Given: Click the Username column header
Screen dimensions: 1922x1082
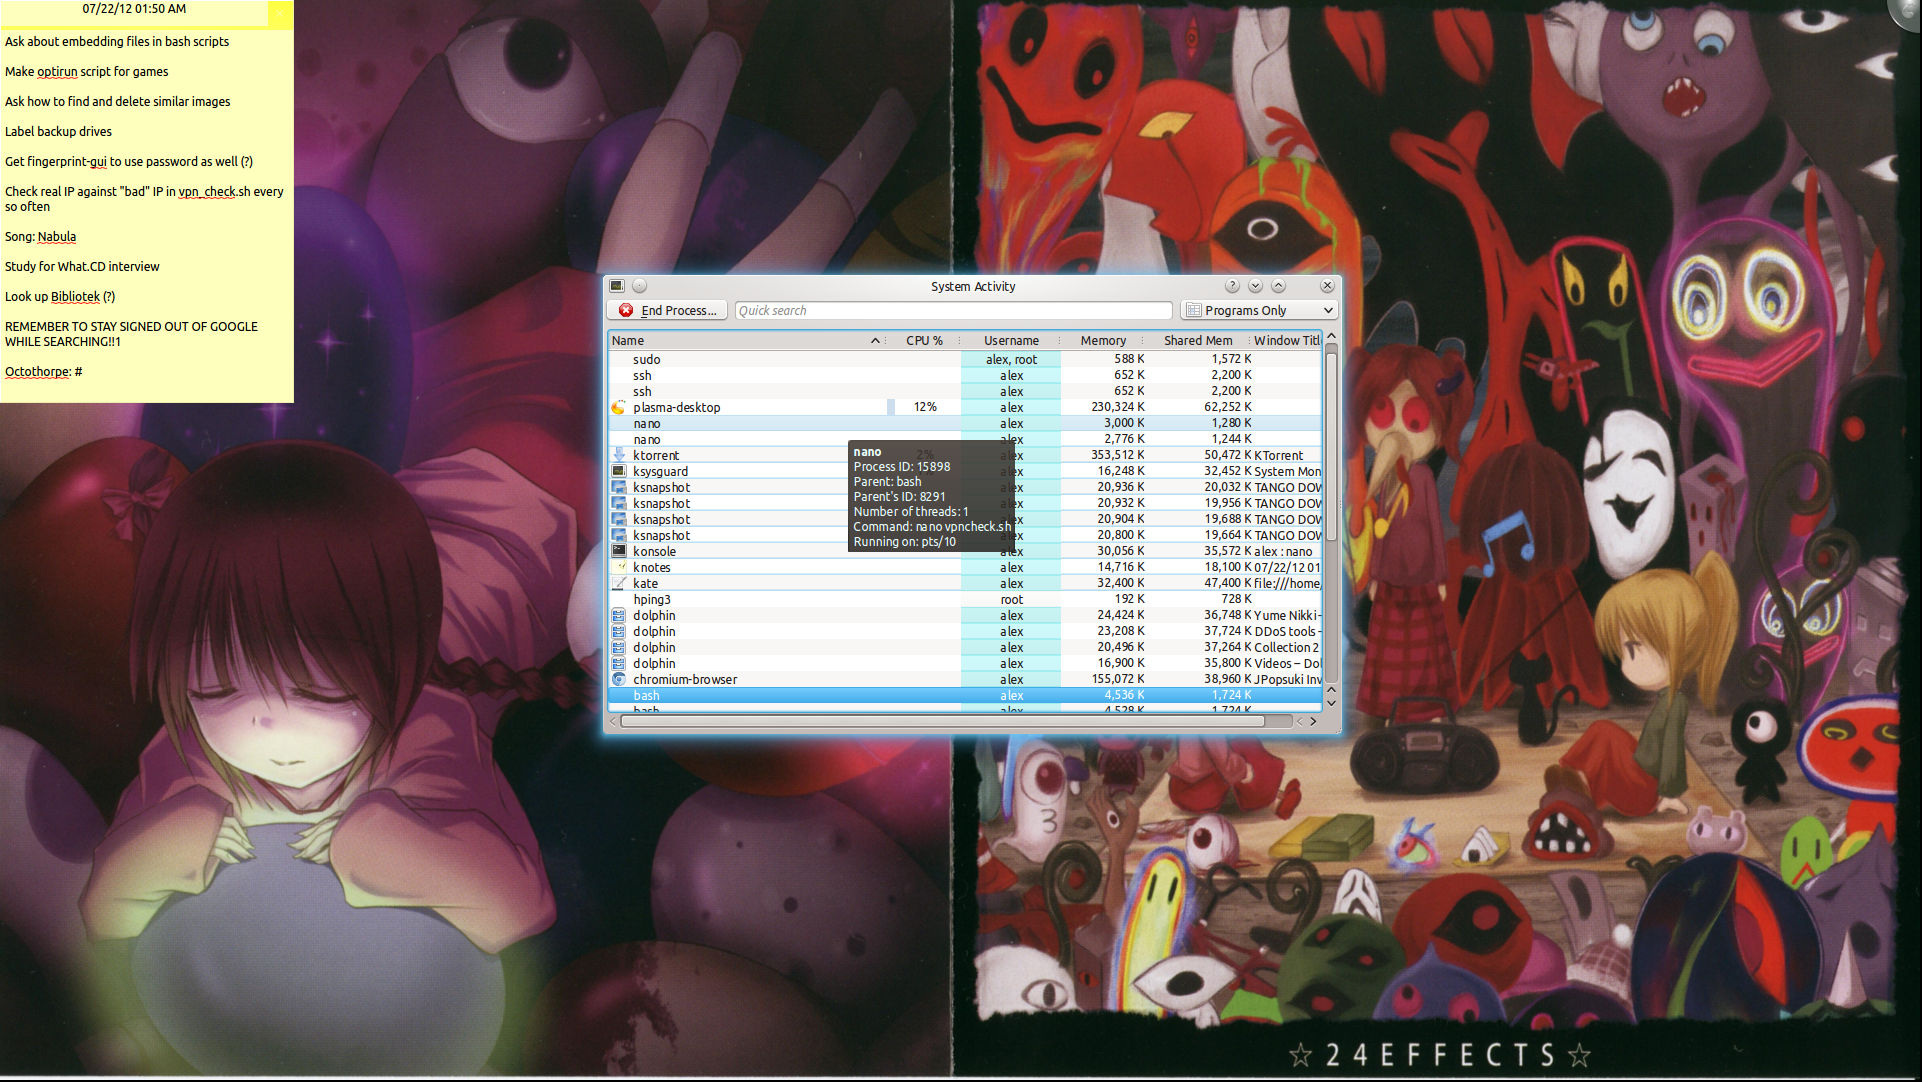Looking at the screenshot, I should point(1011,341).
